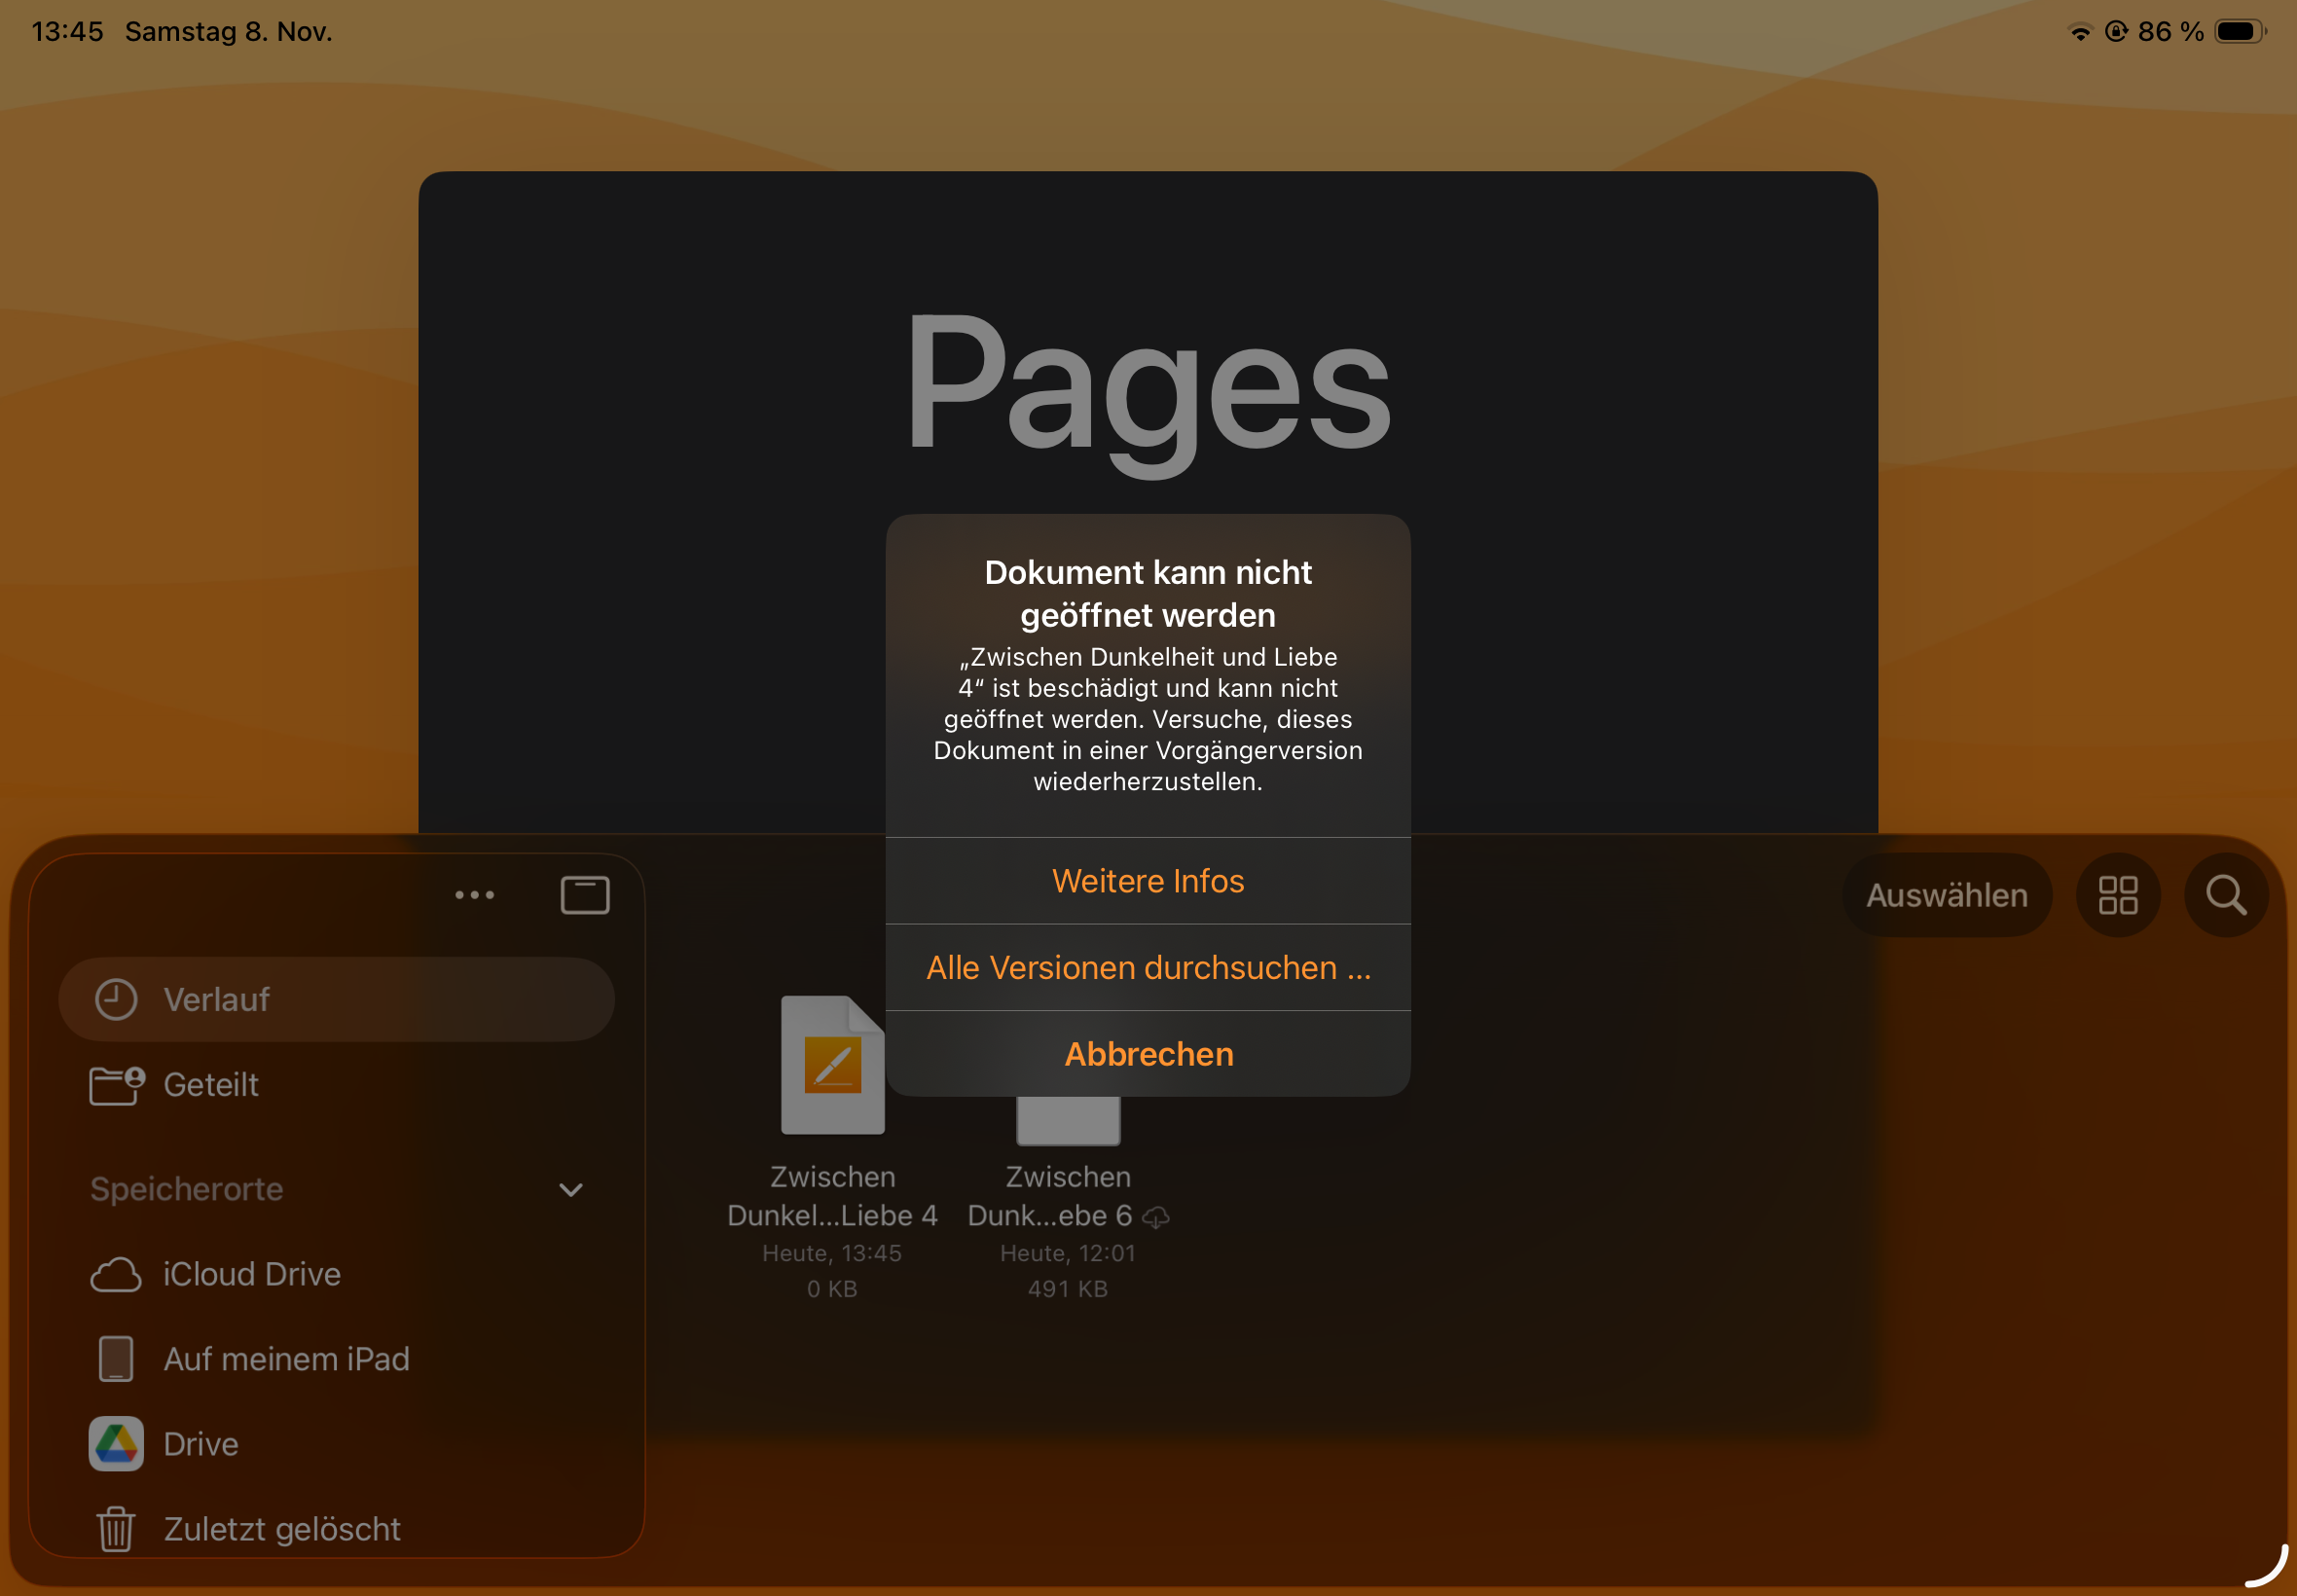Screen dimensions: 2297x1596
Task: Click the Geteilt shared folder icon
Action: (116, 1085)
